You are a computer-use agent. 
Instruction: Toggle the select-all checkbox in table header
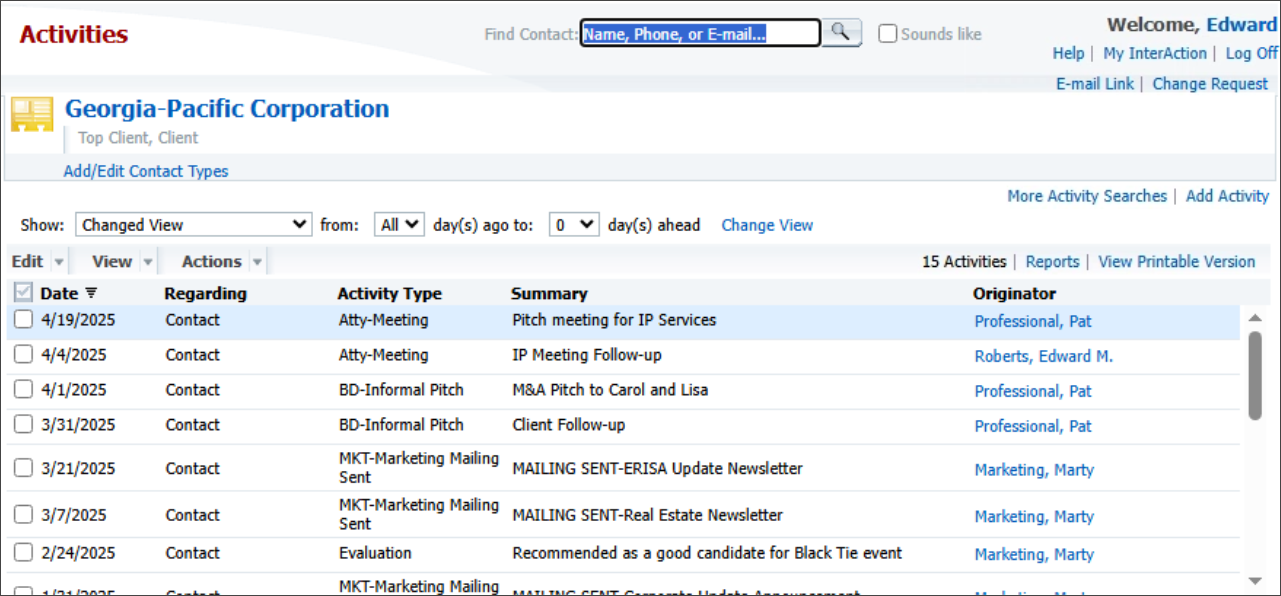pyautogui.click(x=24, y=293)
